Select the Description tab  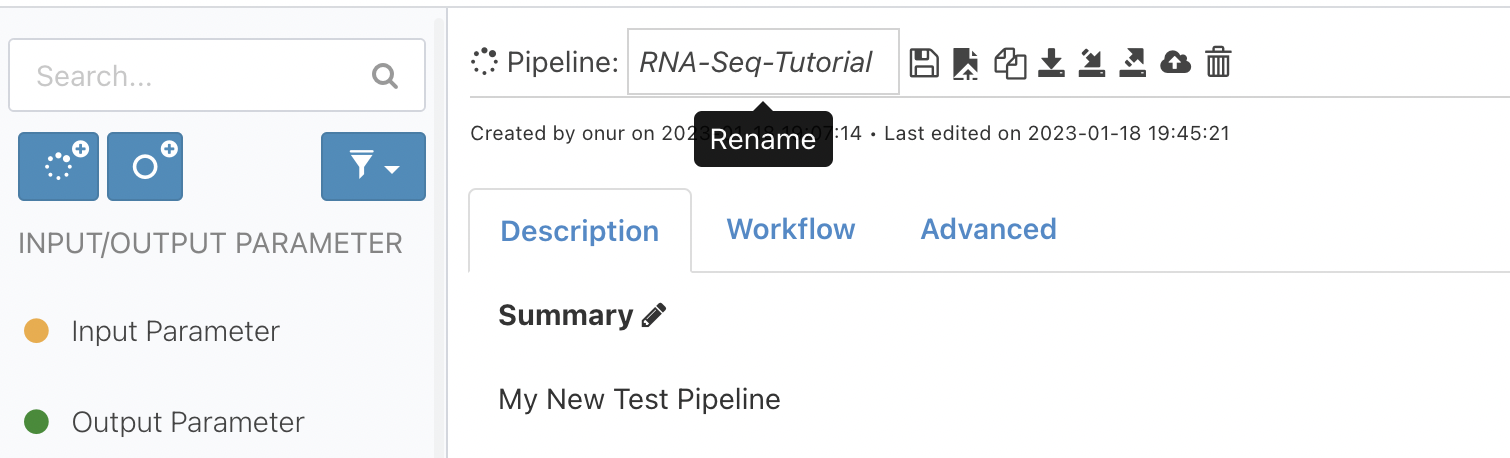point(580,231)
